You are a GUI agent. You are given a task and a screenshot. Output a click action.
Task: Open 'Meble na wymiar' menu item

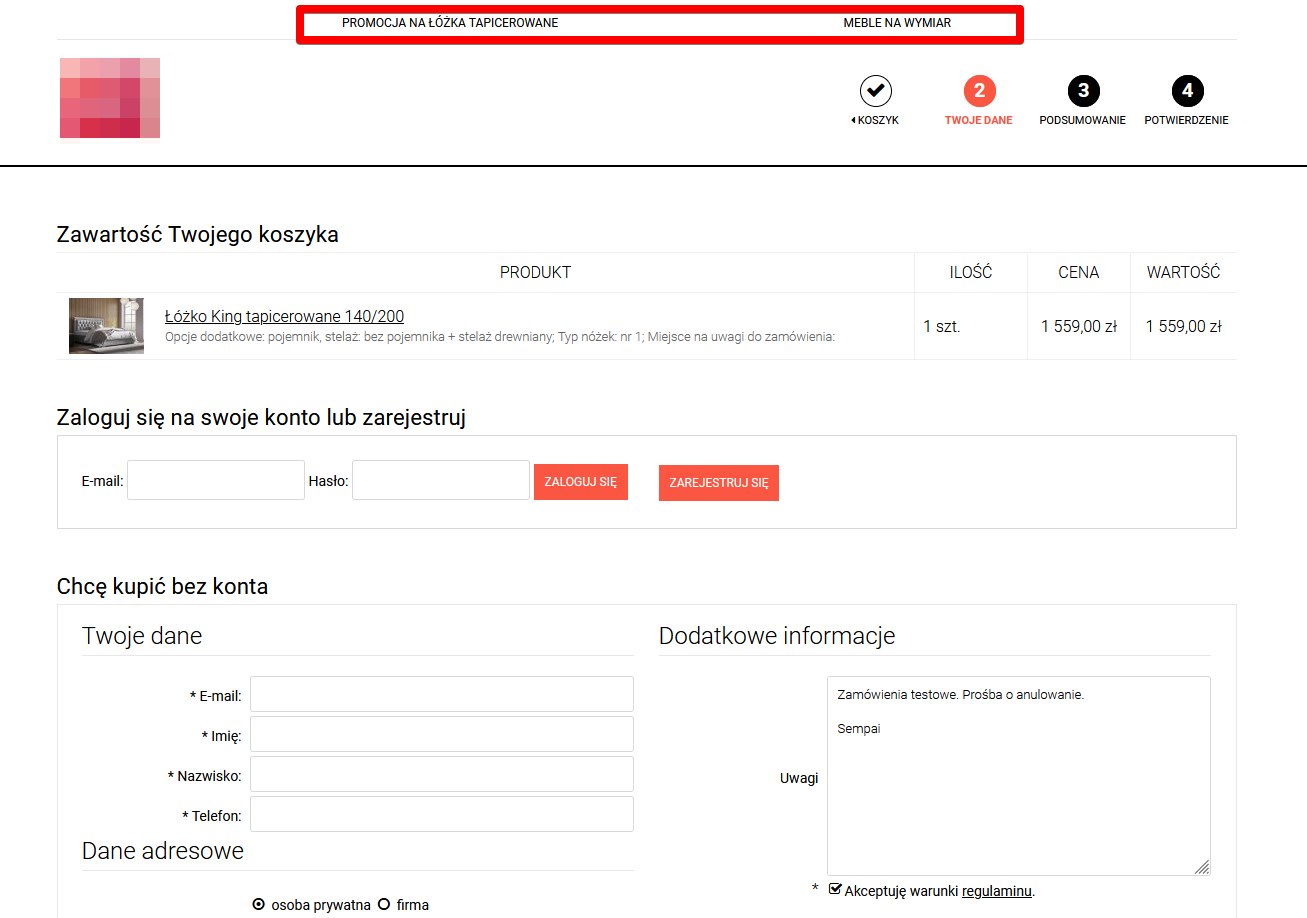(897, 23)
